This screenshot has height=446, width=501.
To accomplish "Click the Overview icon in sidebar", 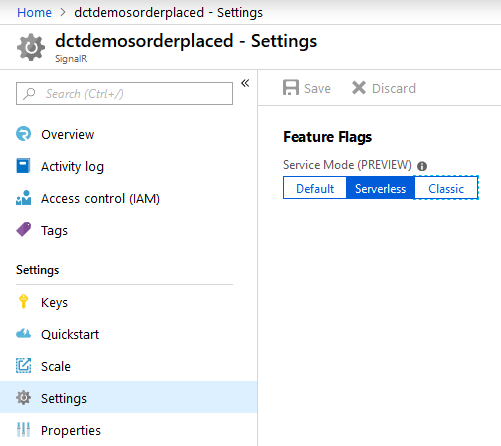I will point(23,134).
